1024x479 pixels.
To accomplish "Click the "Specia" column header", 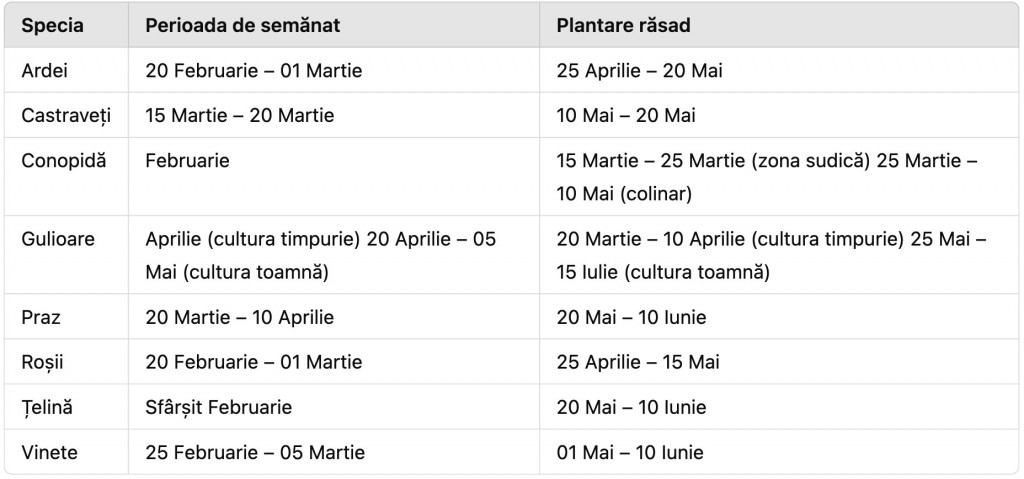I will tap(53, 25).
